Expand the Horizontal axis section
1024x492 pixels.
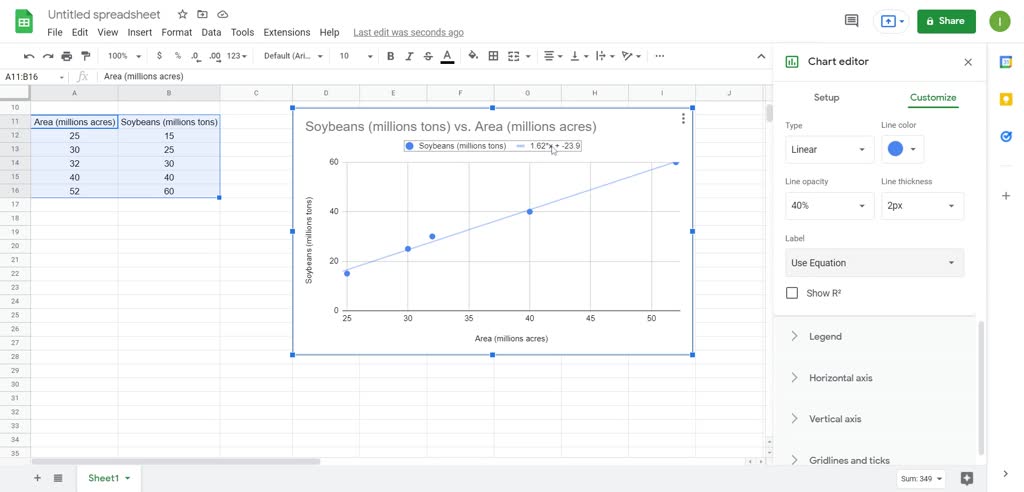840,378
